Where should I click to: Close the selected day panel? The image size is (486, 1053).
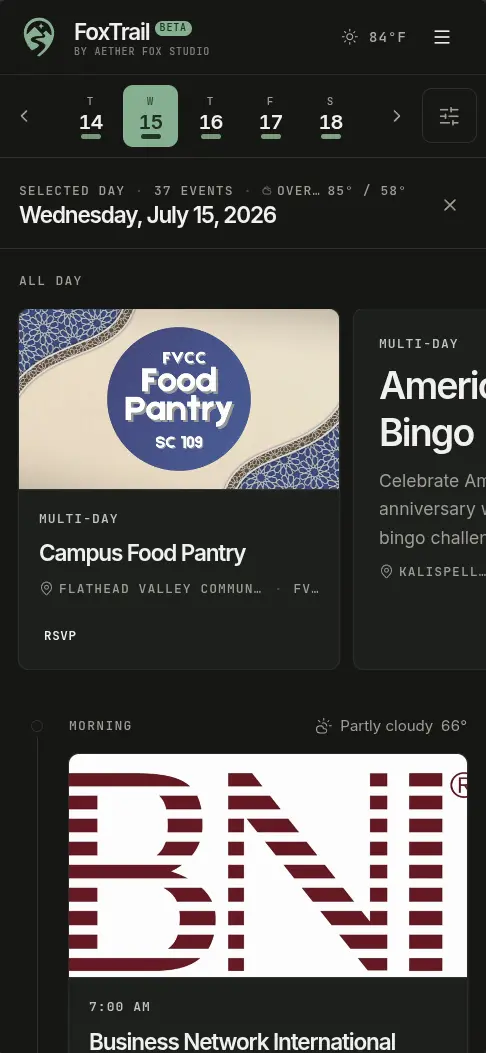pyautogui.click(x=450, y=205)
